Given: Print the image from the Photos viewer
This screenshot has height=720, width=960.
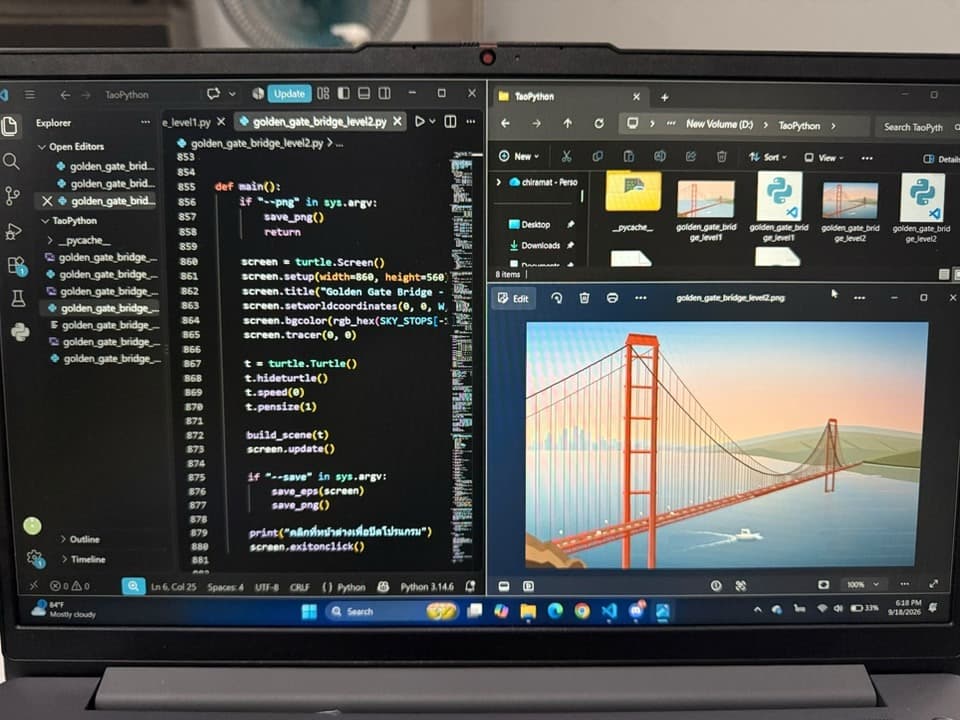Looking at the screenshot, I should pos(612,298).
